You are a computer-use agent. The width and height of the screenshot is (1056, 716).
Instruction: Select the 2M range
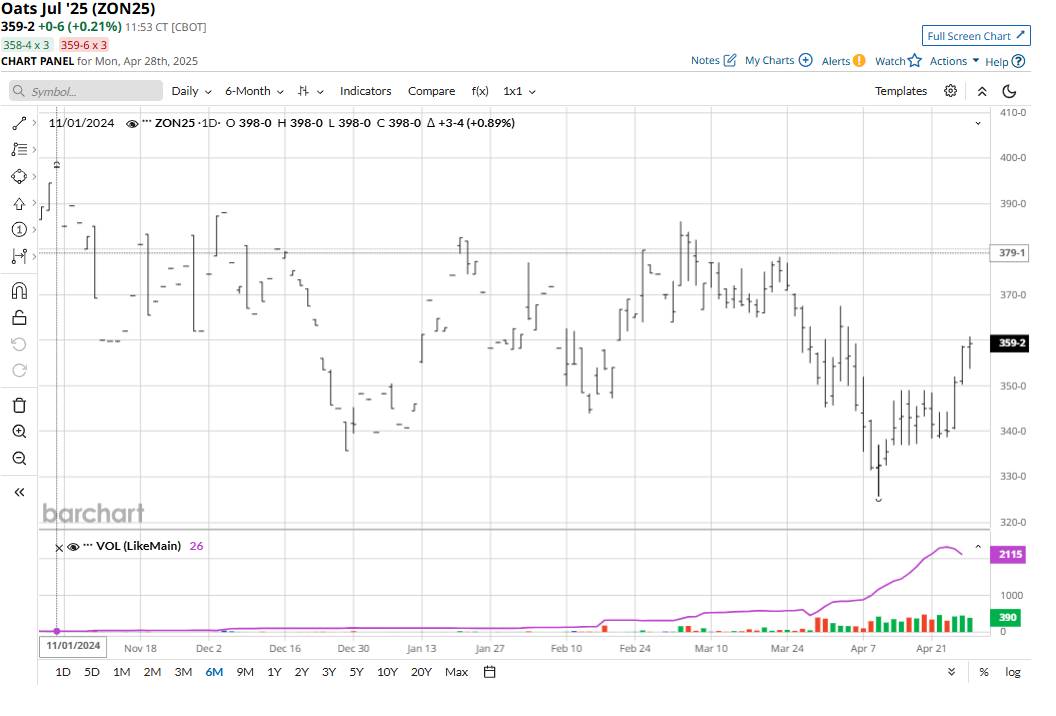coord(152,672)
